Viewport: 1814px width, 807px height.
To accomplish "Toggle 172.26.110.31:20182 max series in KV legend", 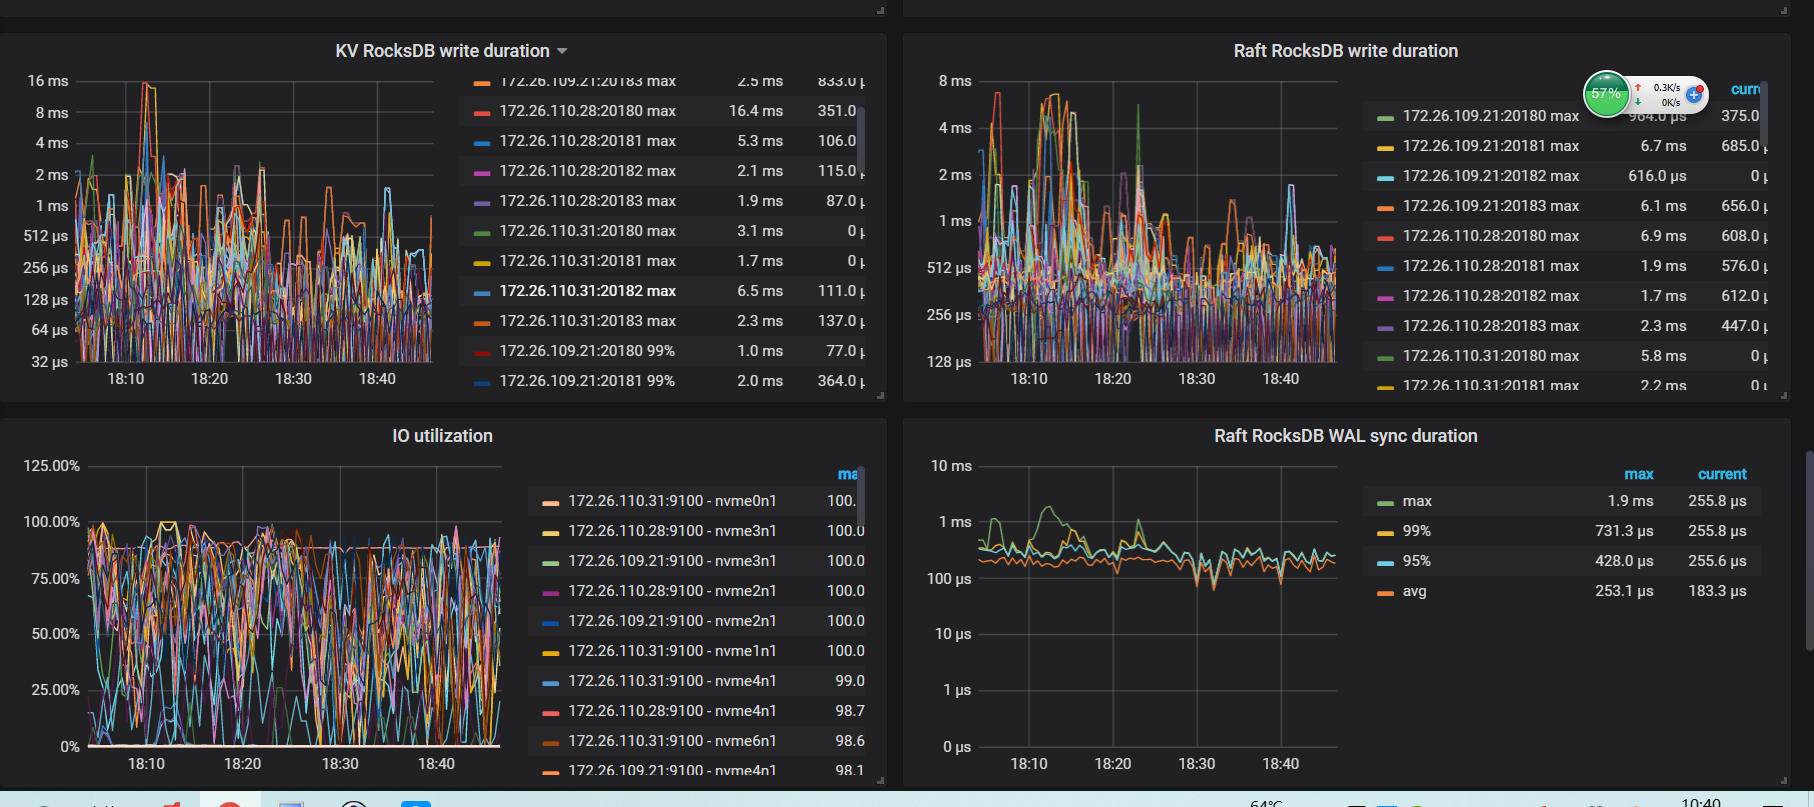I will [x=587, y=291].
